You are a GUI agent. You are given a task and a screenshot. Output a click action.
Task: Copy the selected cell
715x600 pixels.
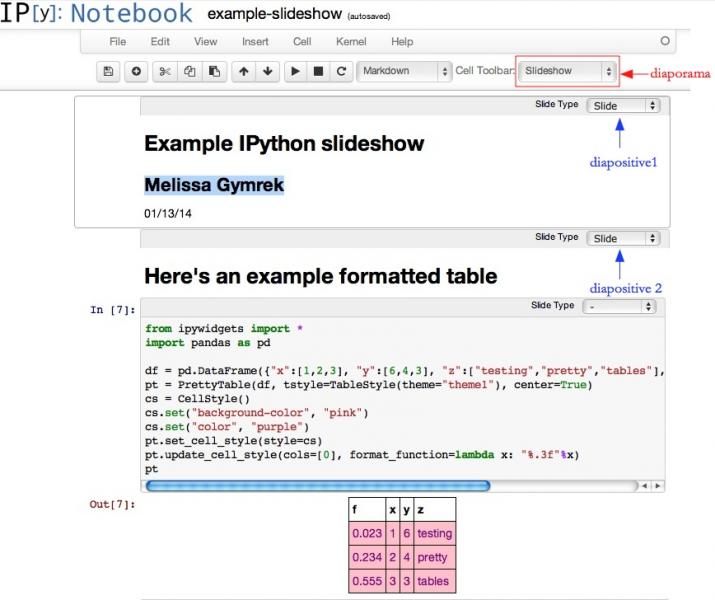pos(189,72)
